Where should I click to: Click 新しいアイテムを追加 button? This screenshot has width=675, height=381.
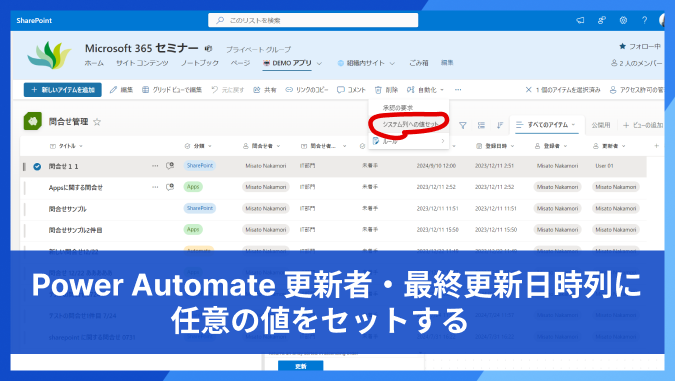[x=63, y=90]
